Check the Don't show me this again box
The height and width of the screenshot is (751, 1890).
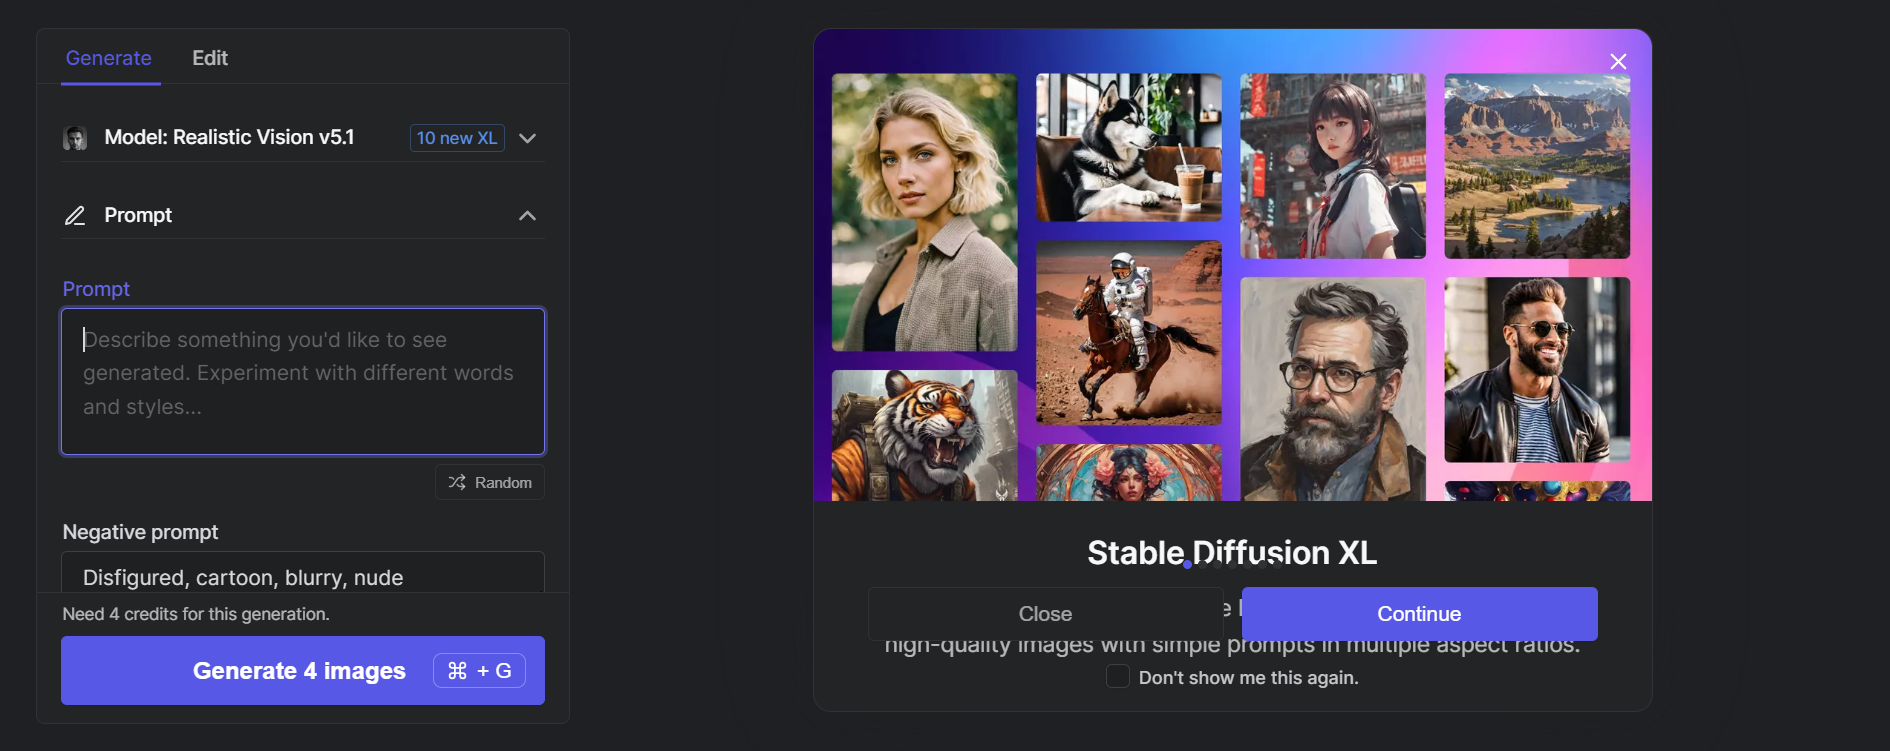pyautogui.click(x=1118, y=676)
